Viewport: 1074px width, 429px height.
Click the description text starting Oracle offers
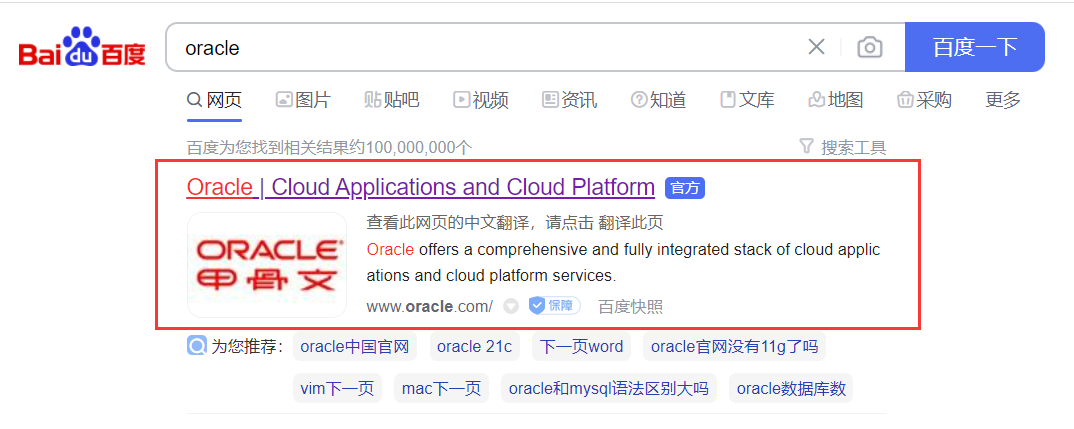[x=623, y=262]
